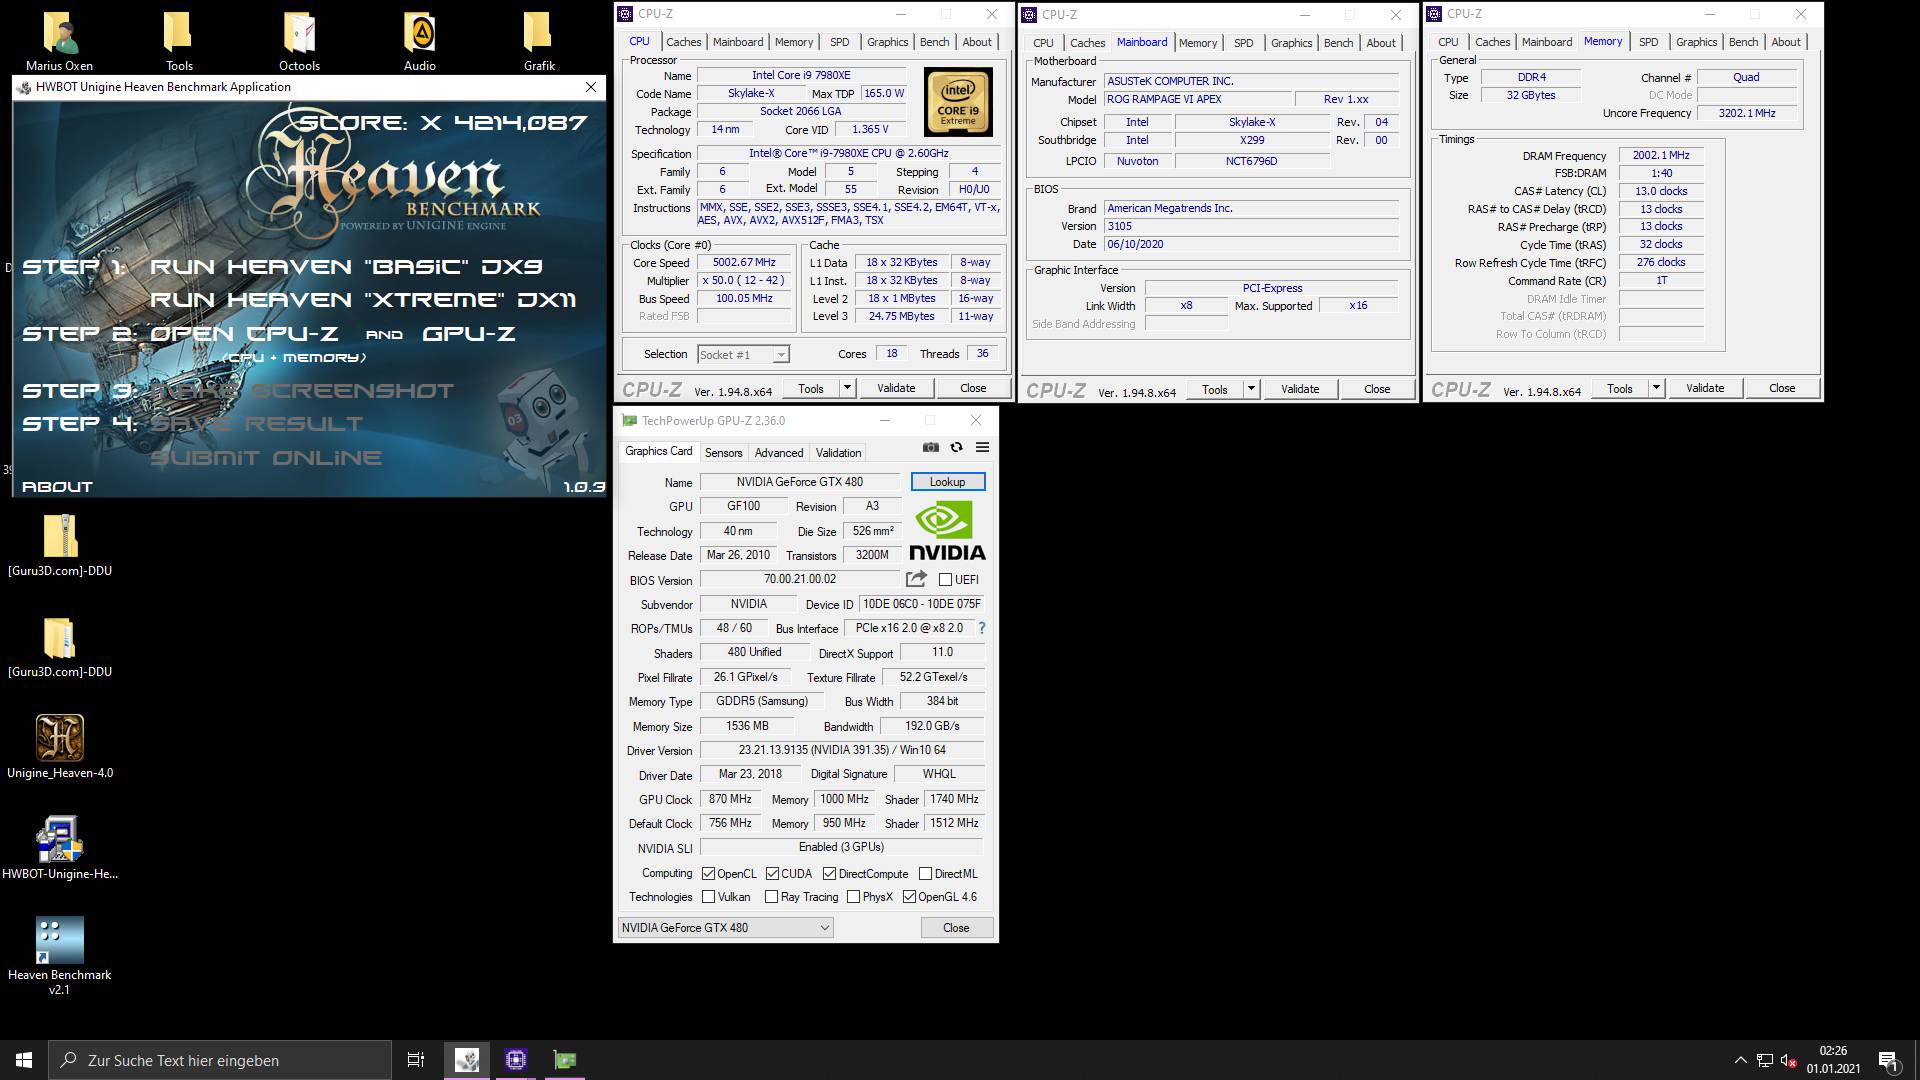Open the Windows Start menu
The image size is (1920, 1080).
(24, 1060)
